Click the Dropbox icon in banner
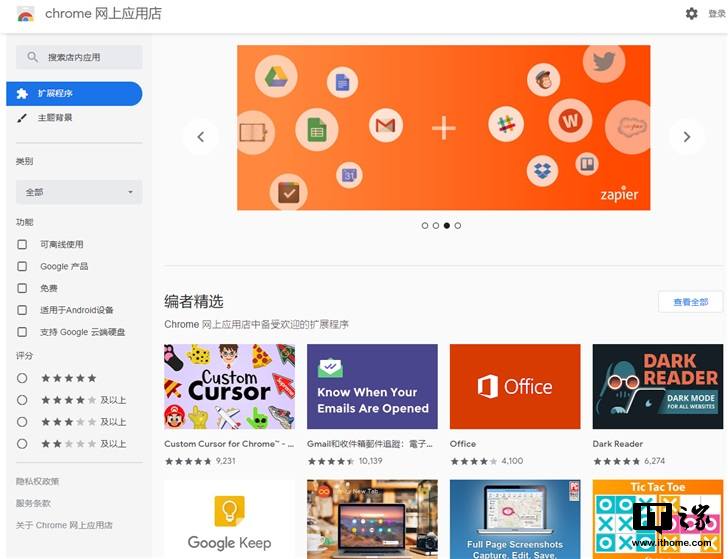This screenshot has height=559, width=728. point(542,171)
